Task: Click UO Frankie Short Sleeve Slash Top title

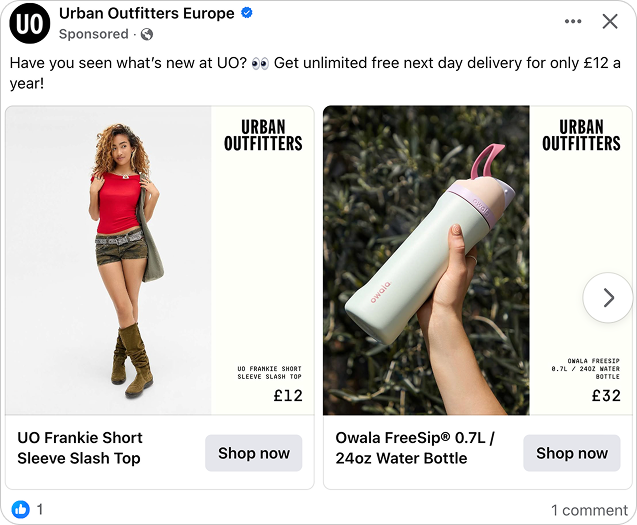Action: [80, 448]
